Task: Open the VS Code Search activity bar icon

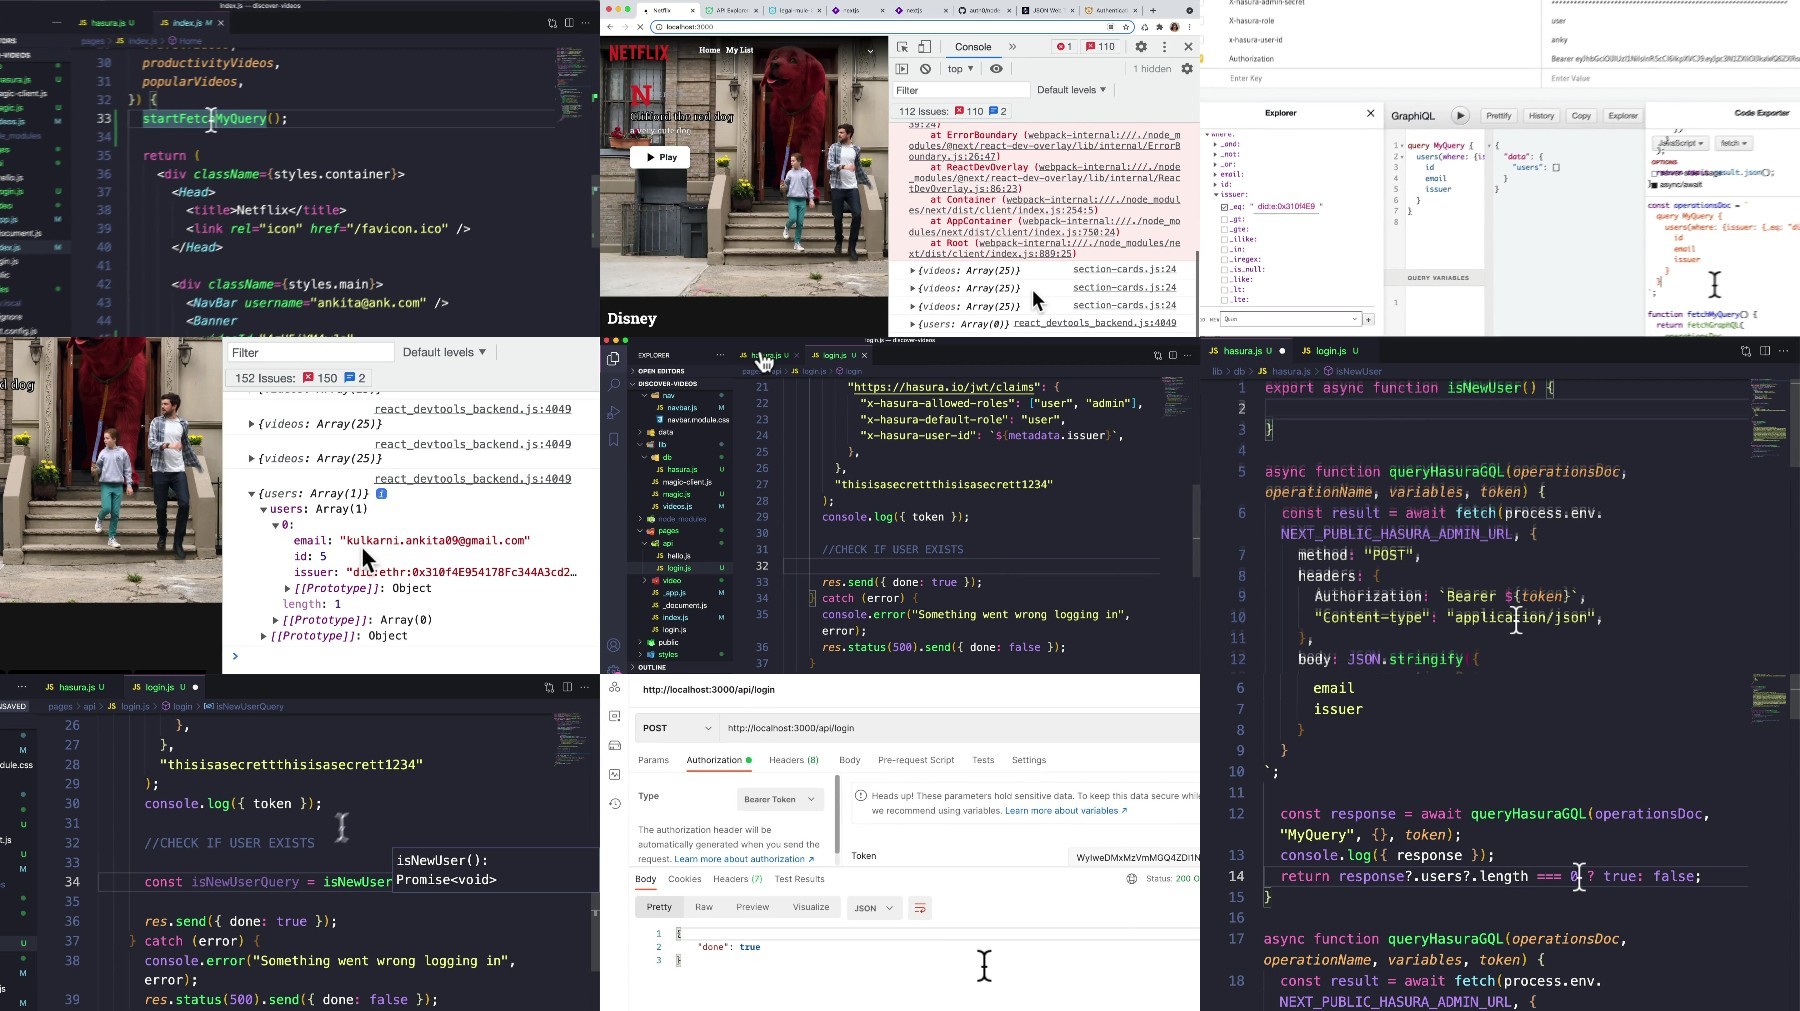Action: pyautogui.click(x=613, y=385)
